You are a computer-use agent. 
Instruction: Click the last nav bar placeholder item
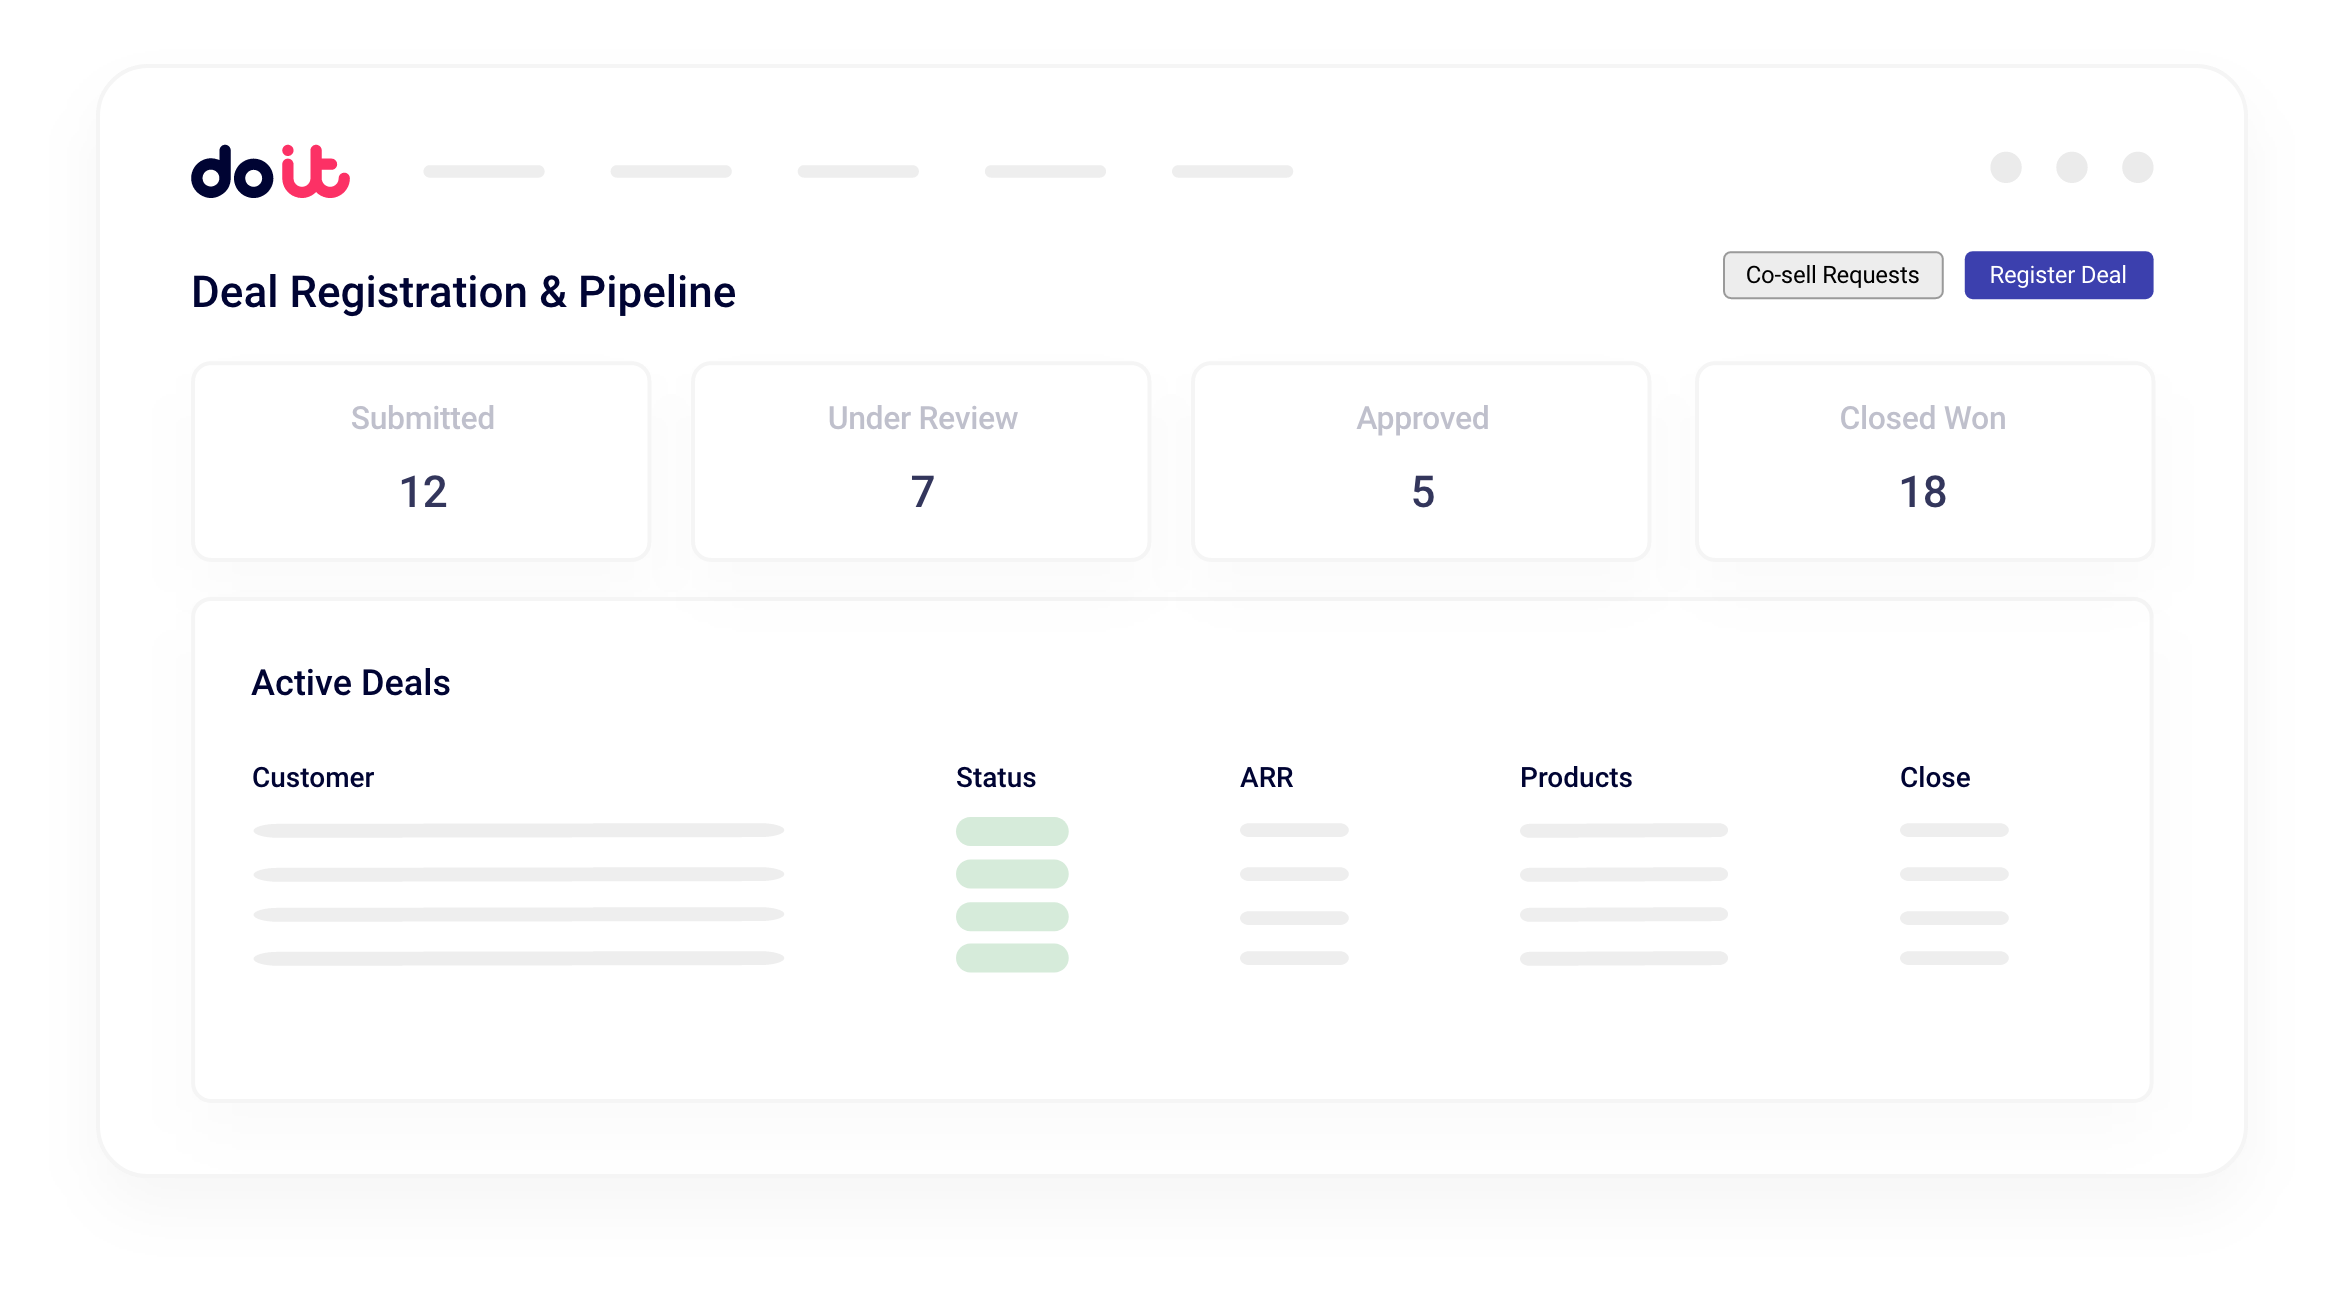pyautogui.click(x=1232, y=171)
